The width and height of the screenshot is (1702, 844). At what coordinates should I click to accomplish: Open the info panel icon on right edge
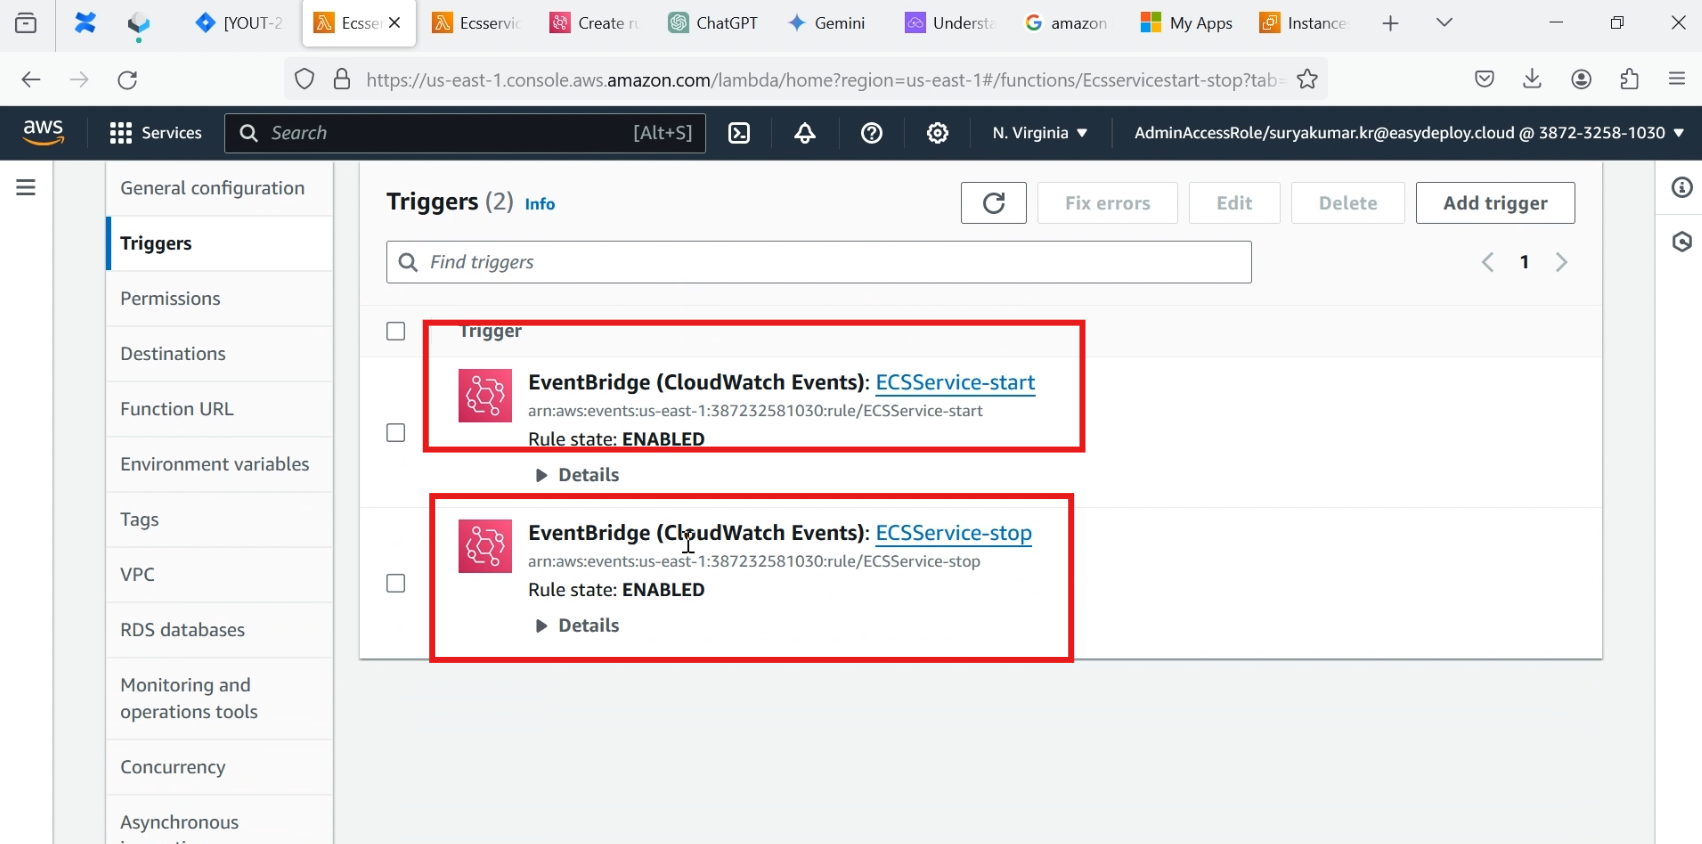(1682, 187)
